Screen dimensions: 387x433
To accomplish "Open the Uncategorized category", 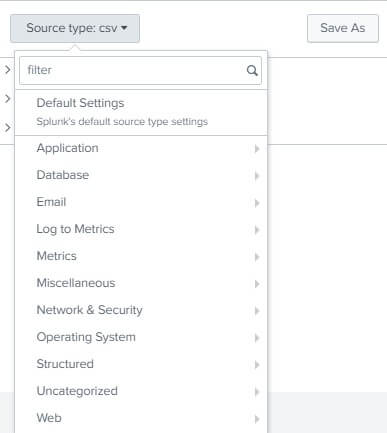I will tap(141, 391).
